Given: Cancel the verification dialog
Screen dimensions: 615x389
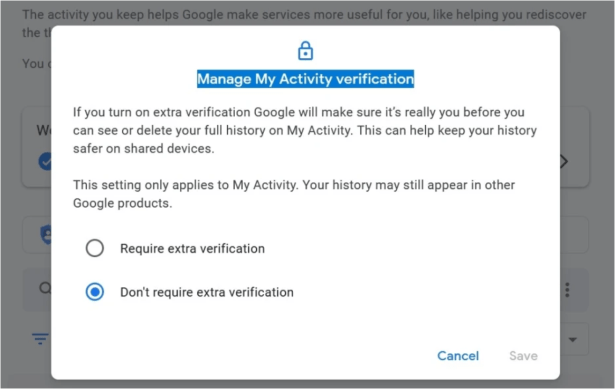Looking at the screenshot, I should [458, 356].
